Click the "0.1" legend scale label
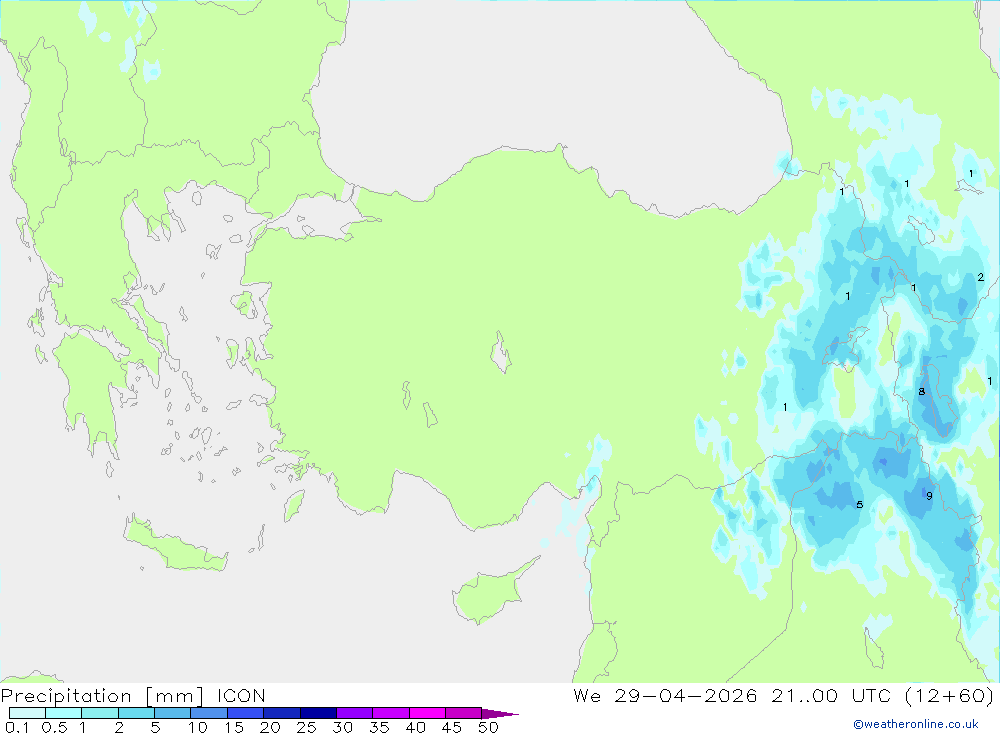Screen dimensions: 1000x733 click(x=17, y=727)
